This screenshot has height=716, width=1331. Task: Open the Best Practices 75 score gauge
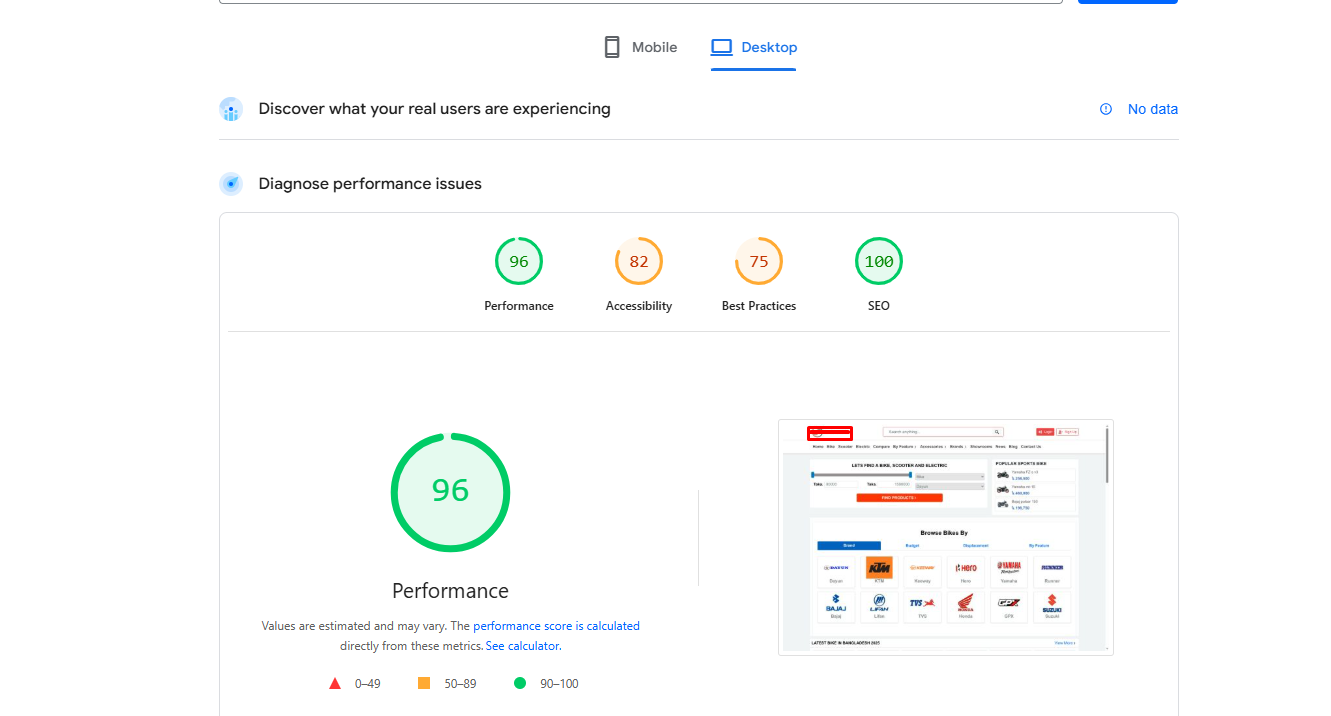[x=759, y=262]
